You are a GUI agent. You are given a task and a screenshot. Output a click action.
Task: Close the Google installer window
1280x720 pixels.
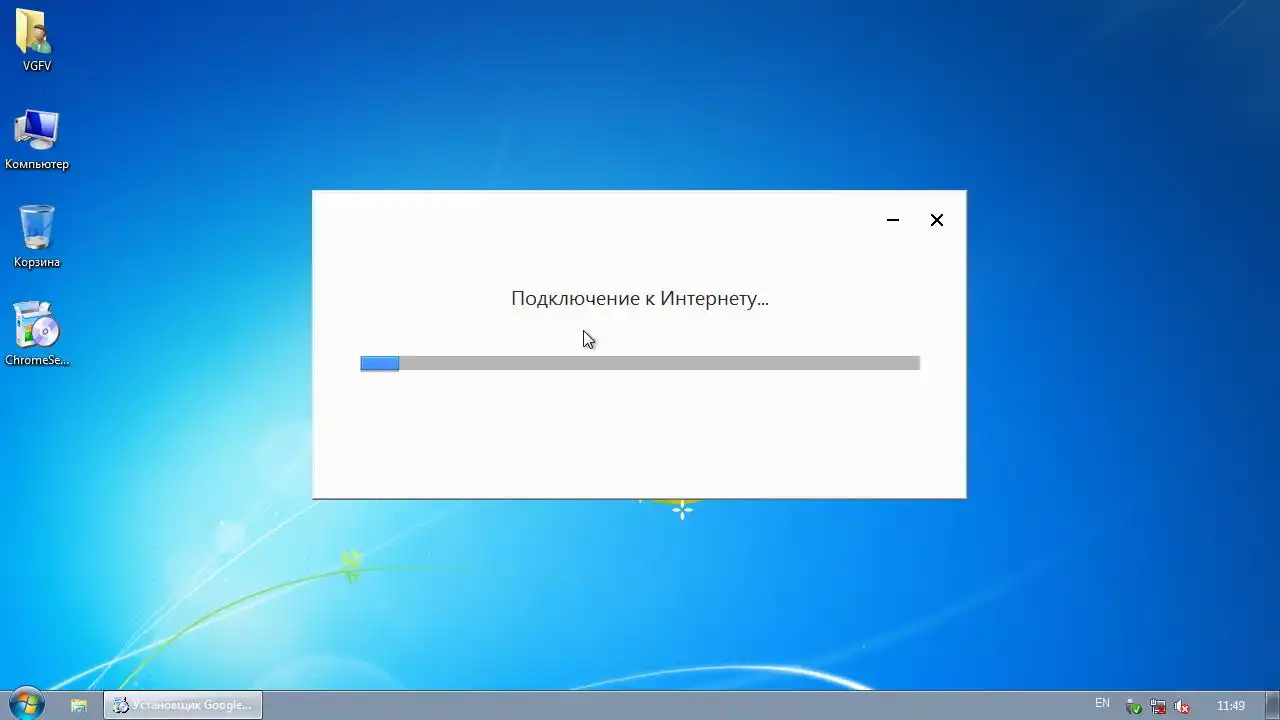(x=937, y=220)
